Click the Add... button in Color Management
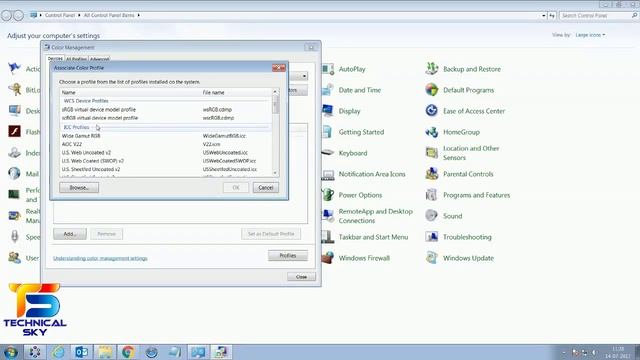 click(70, 234)
